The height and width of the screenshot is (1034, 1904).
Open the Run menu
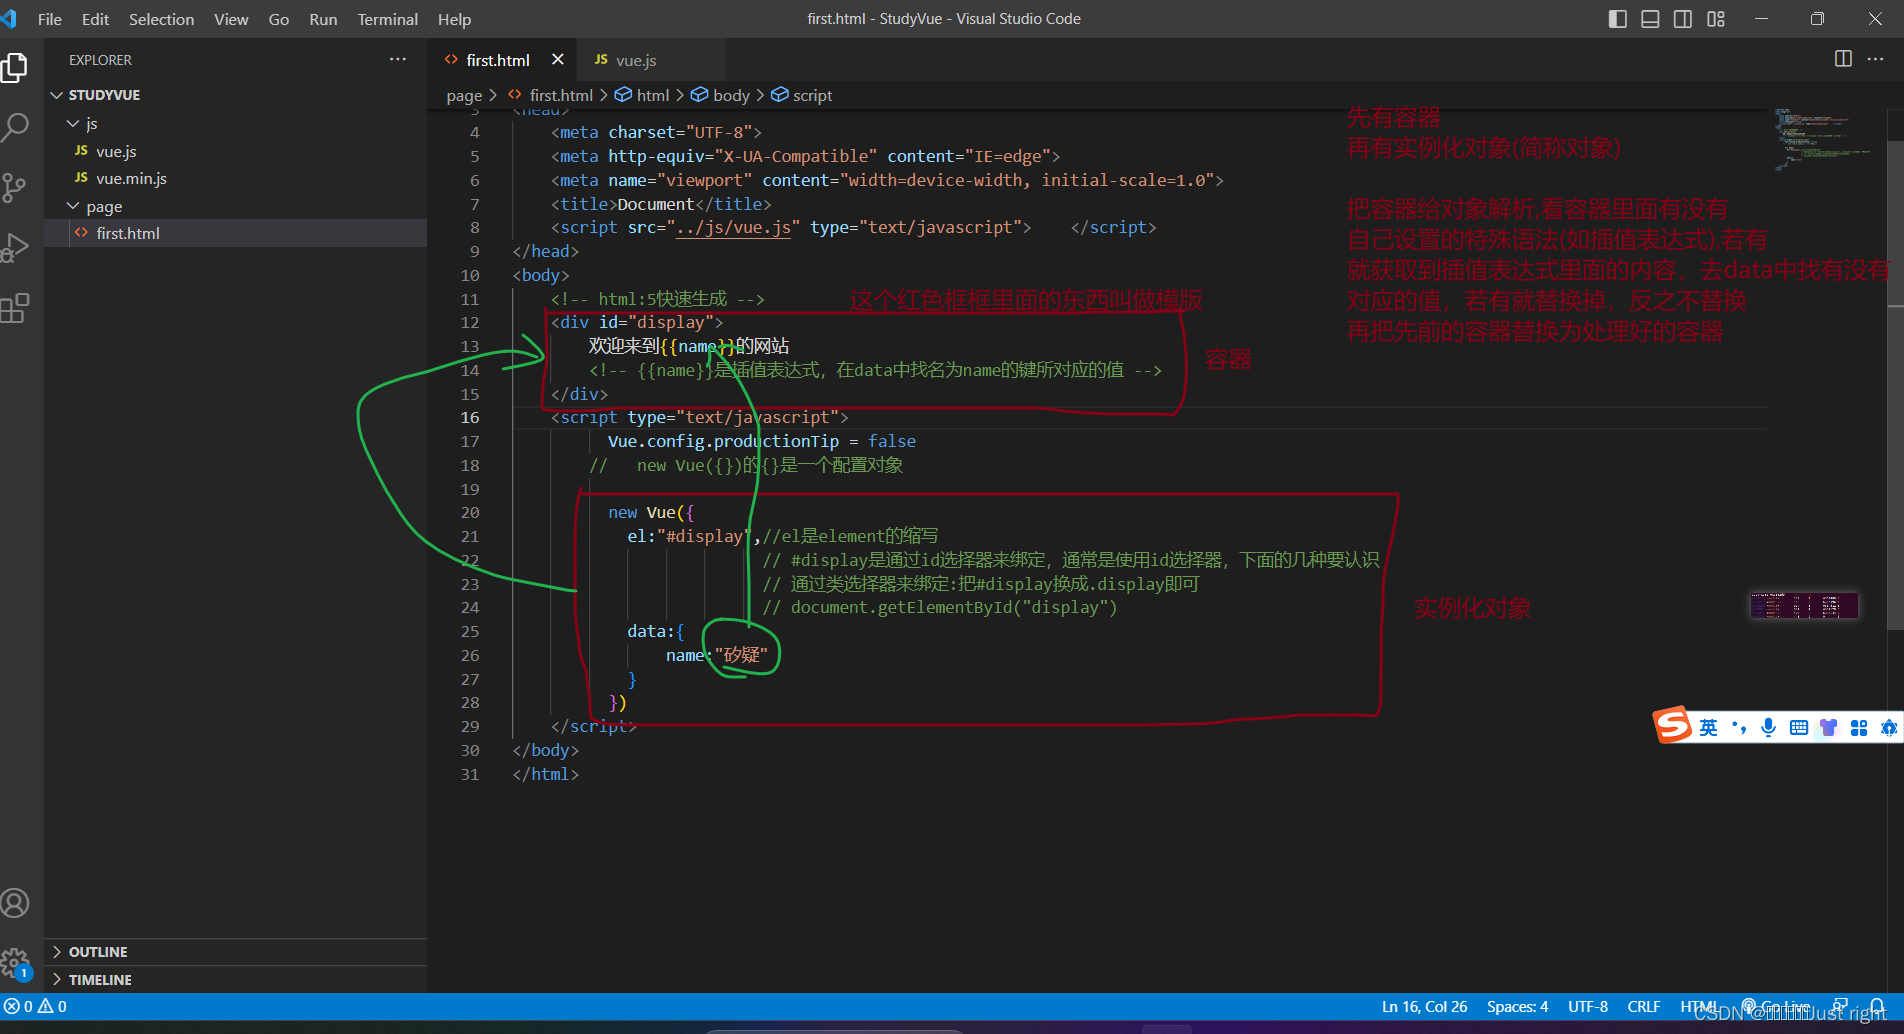[x=323, y=19]
